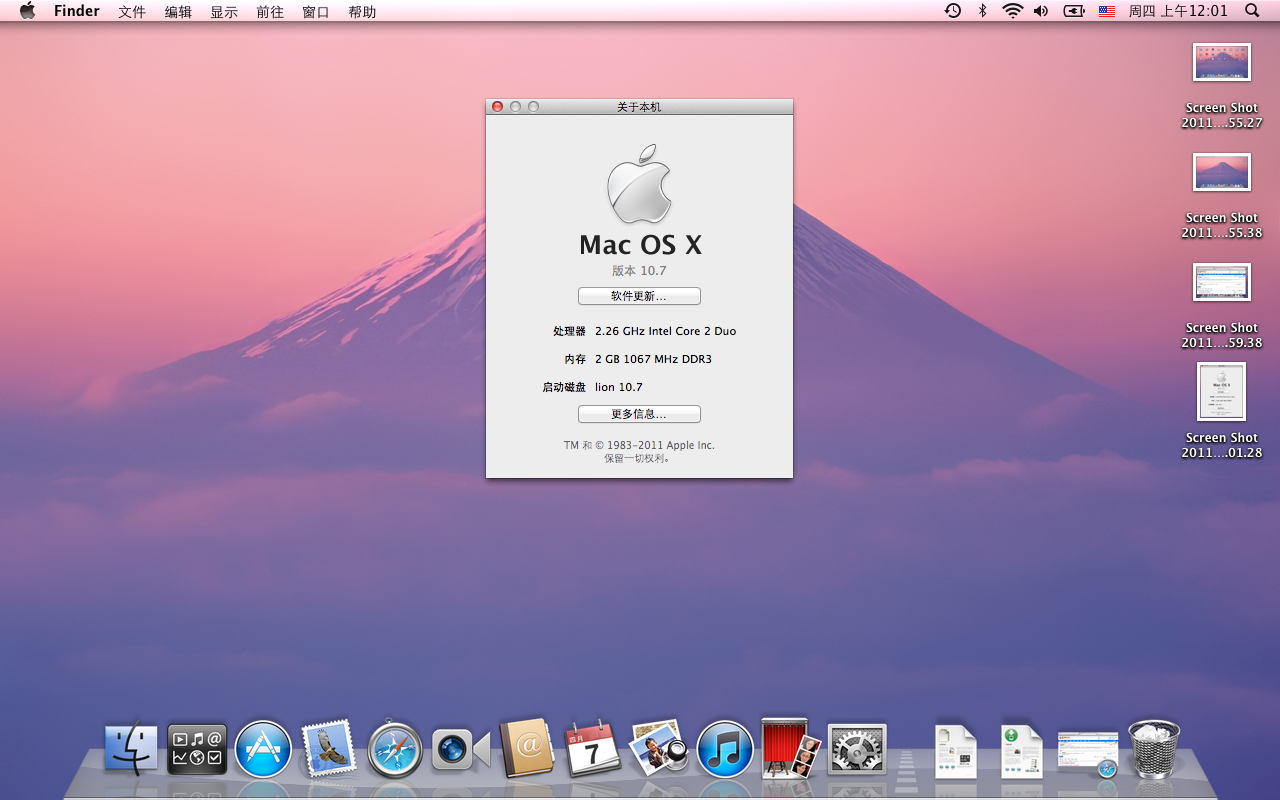Restore the minimized Safari window in Dock
This screenshot has height=800, width=1280.
tap(1088, 753)
